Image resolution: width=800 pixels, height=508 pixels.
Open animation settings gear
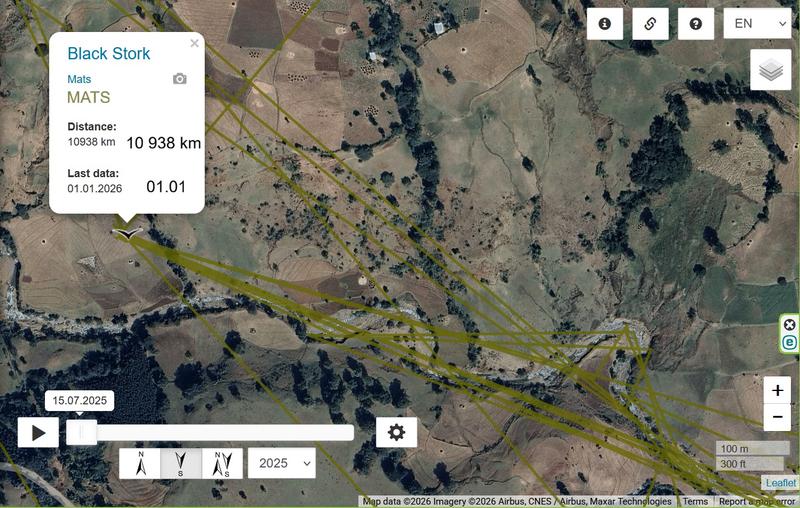[396, 433]
